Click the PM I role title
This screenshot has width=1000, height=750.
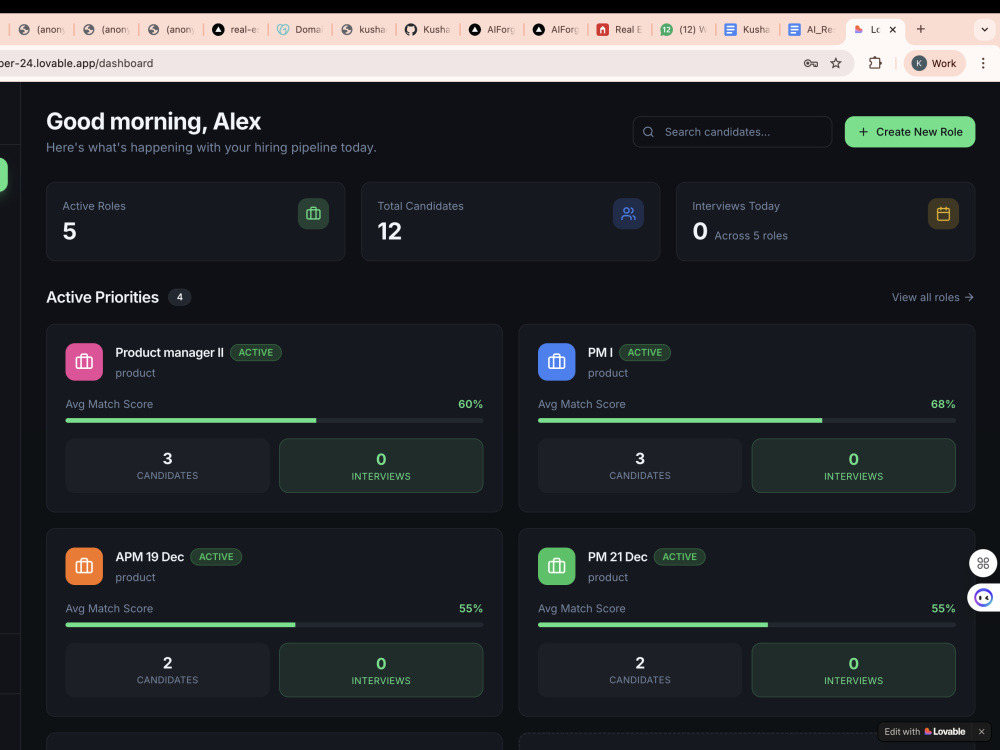600,353
